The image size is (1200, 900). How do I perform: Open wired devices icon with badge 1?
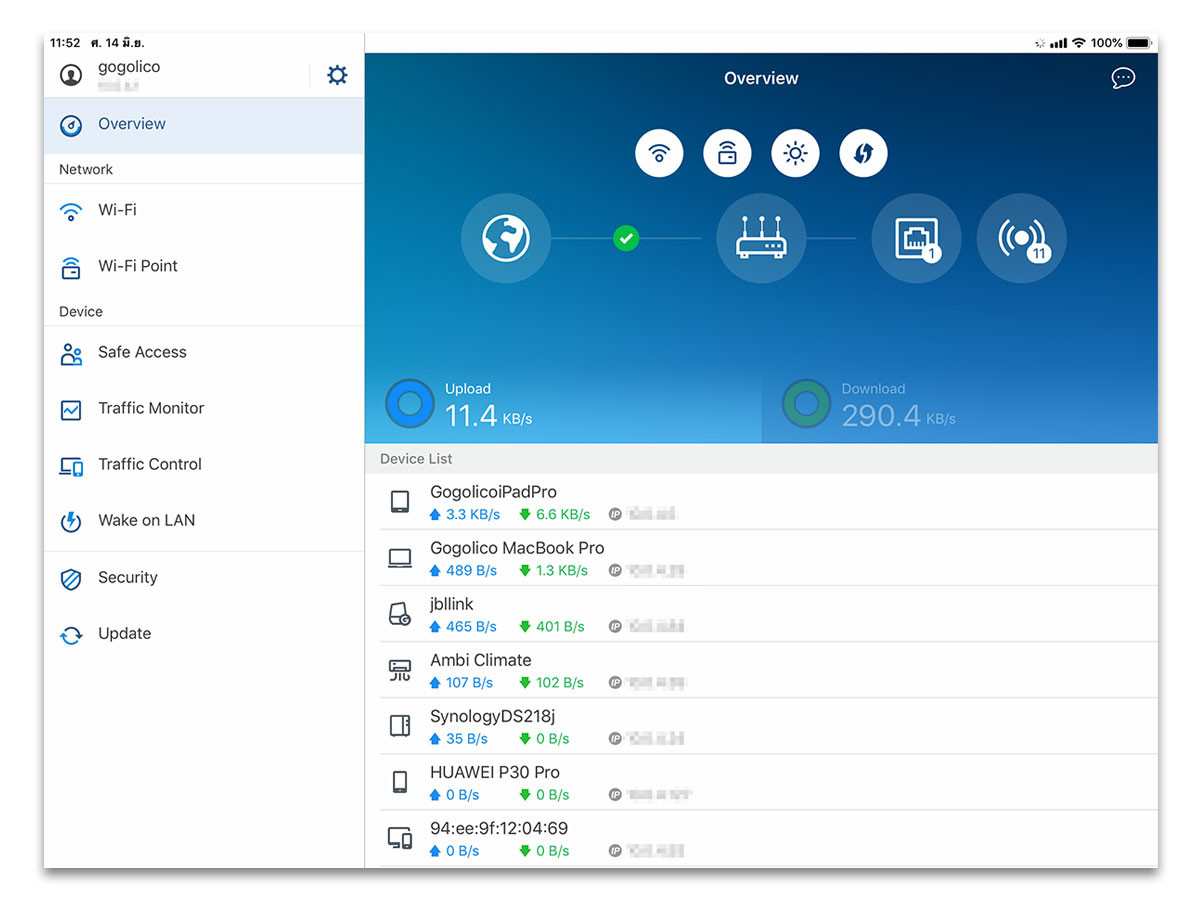pos(916,239)
